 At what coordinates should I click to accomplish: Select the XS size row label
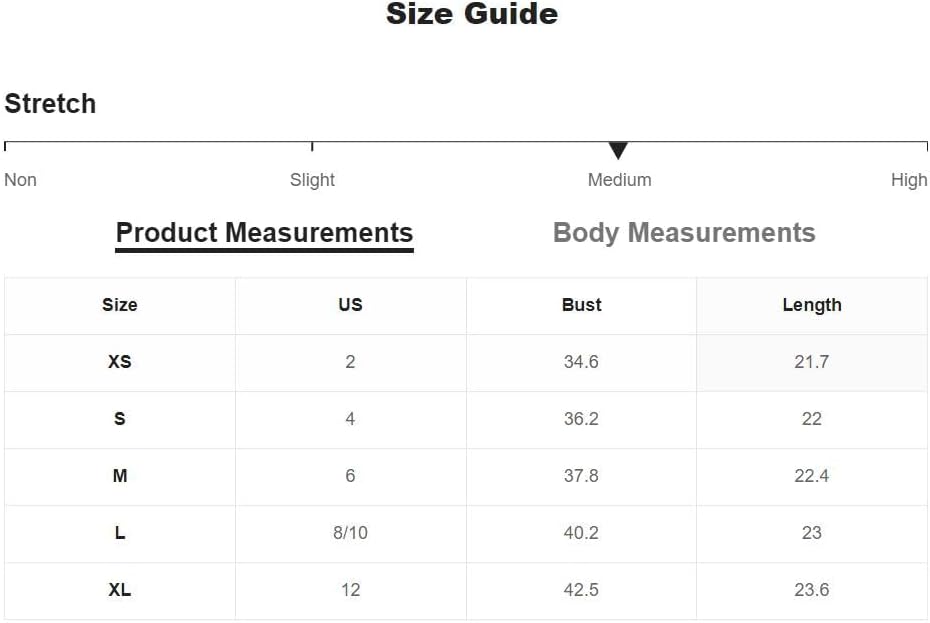tap(120, 362)
